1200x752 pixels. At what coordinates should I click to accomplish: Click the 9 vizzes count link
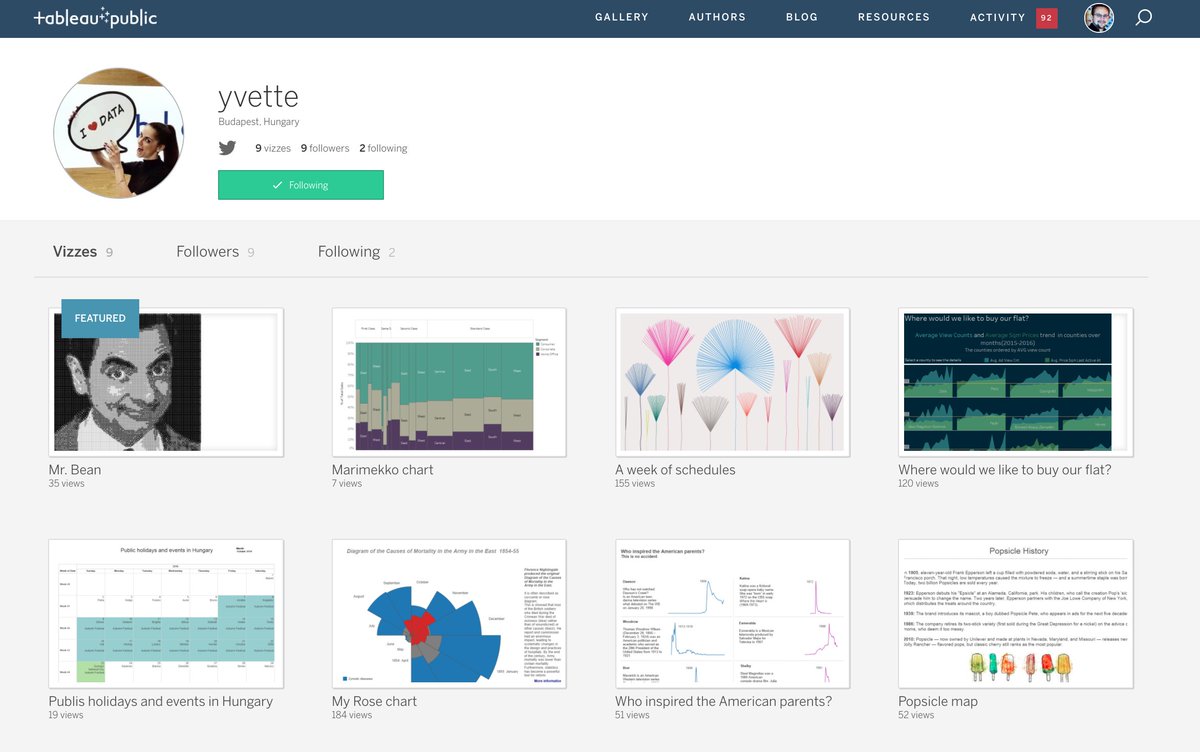point(273,148)
